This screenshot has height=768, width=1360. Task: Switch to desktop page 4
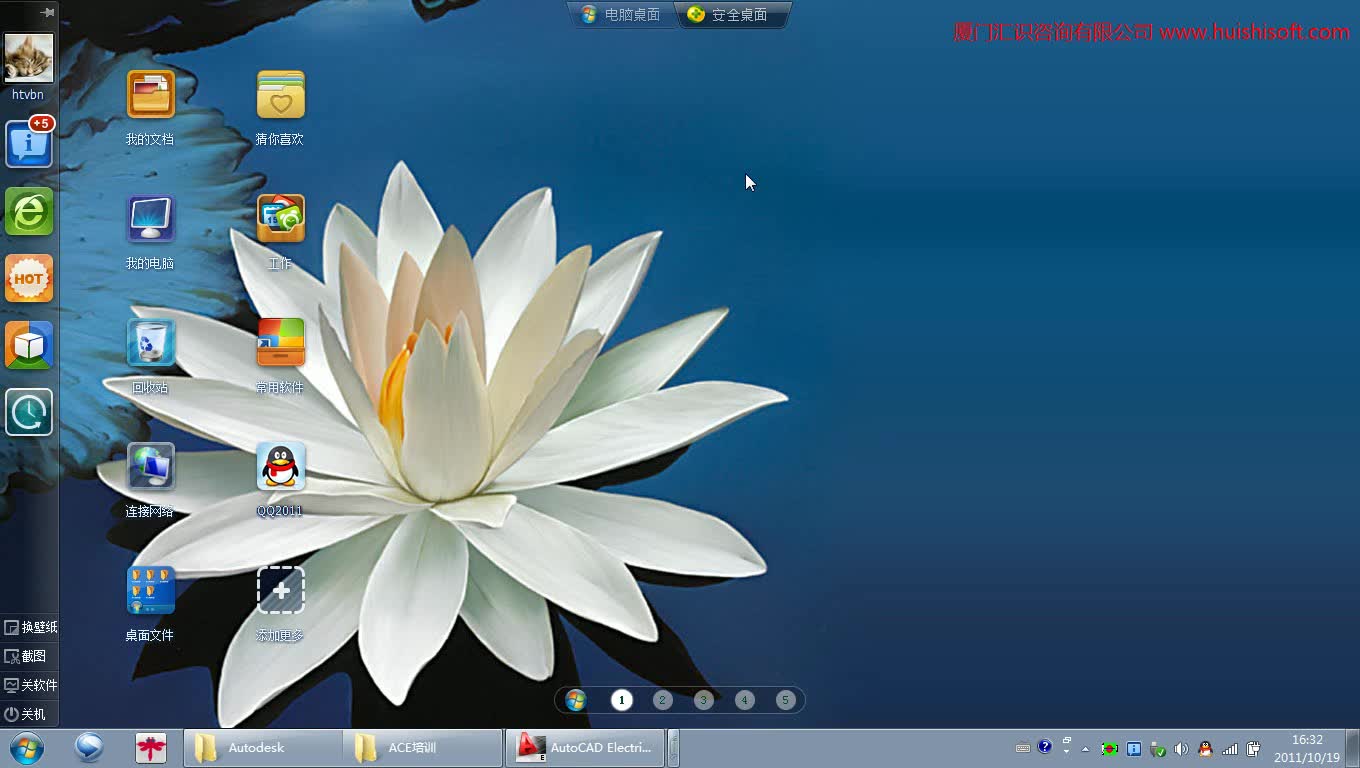coord(744,700)
